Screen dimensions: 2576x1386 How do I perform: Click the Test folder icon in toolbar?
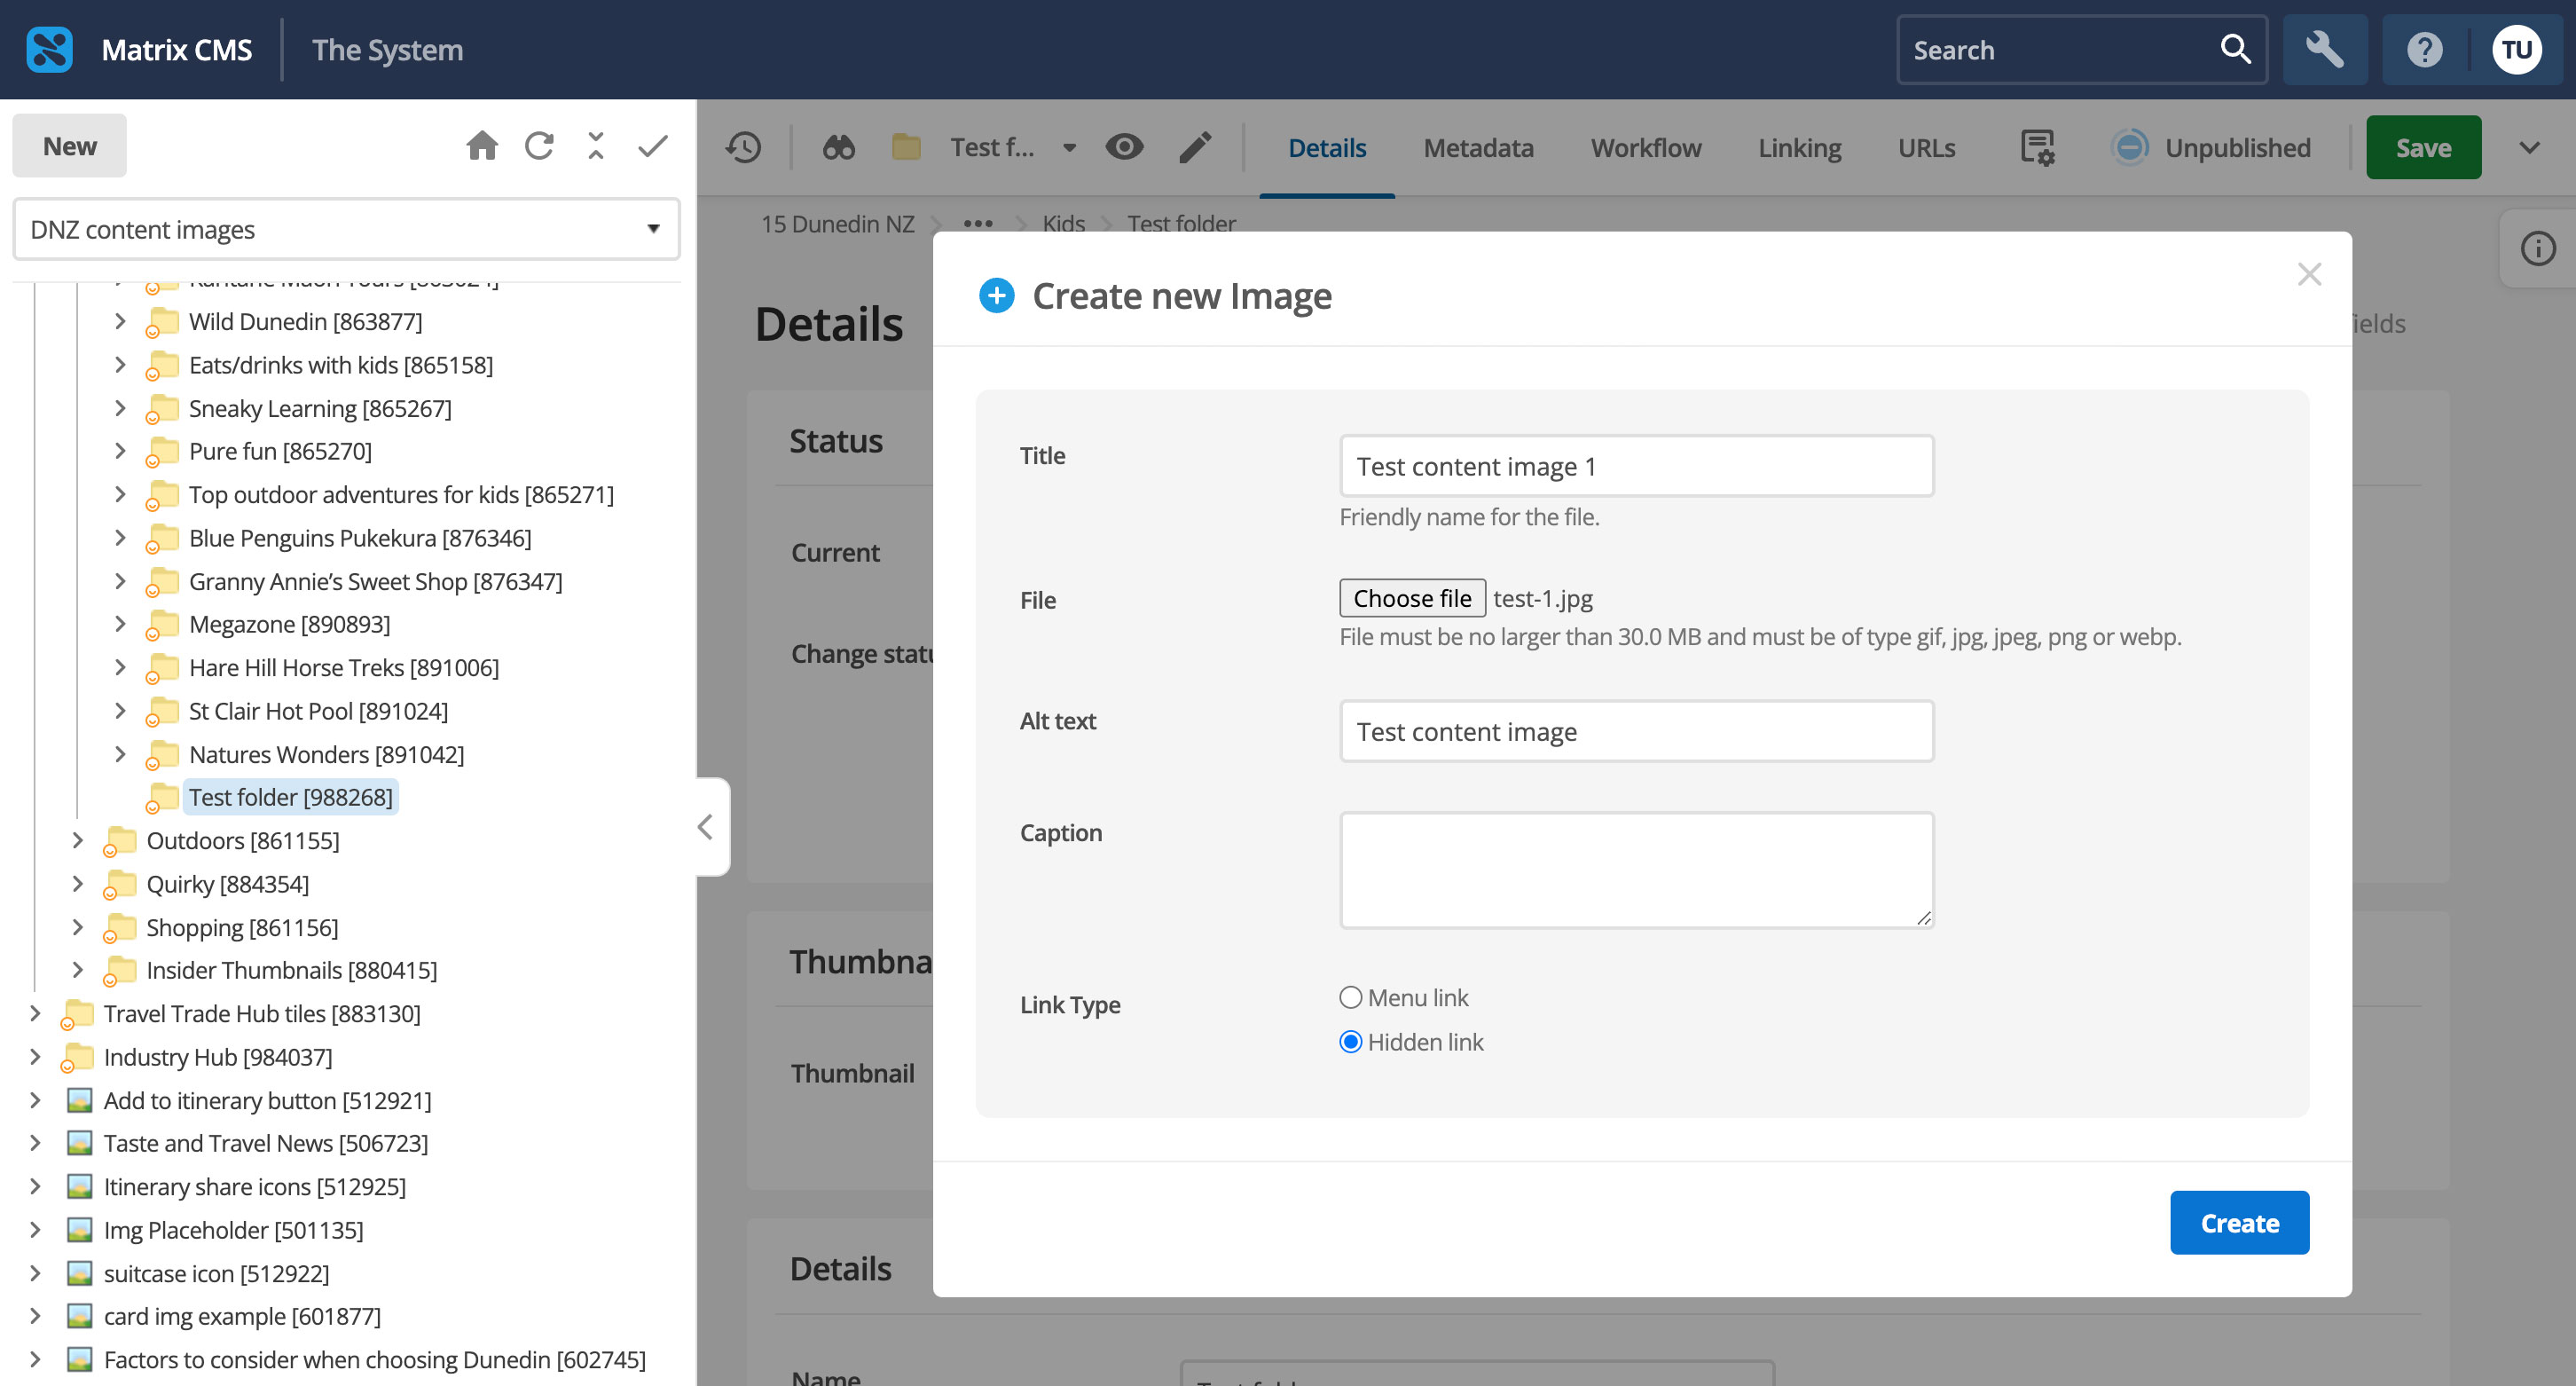(905, 148)
